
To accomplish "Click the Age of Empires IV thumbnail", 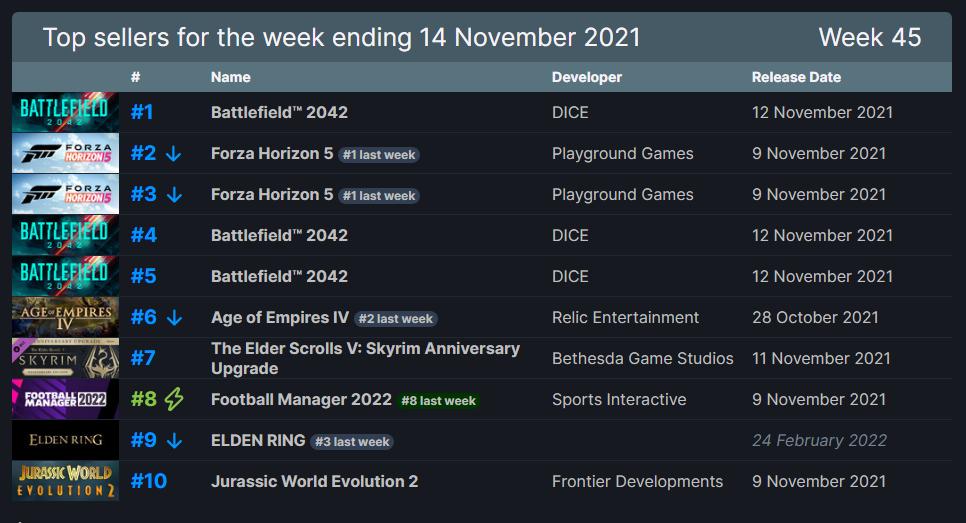I will 65,317.
